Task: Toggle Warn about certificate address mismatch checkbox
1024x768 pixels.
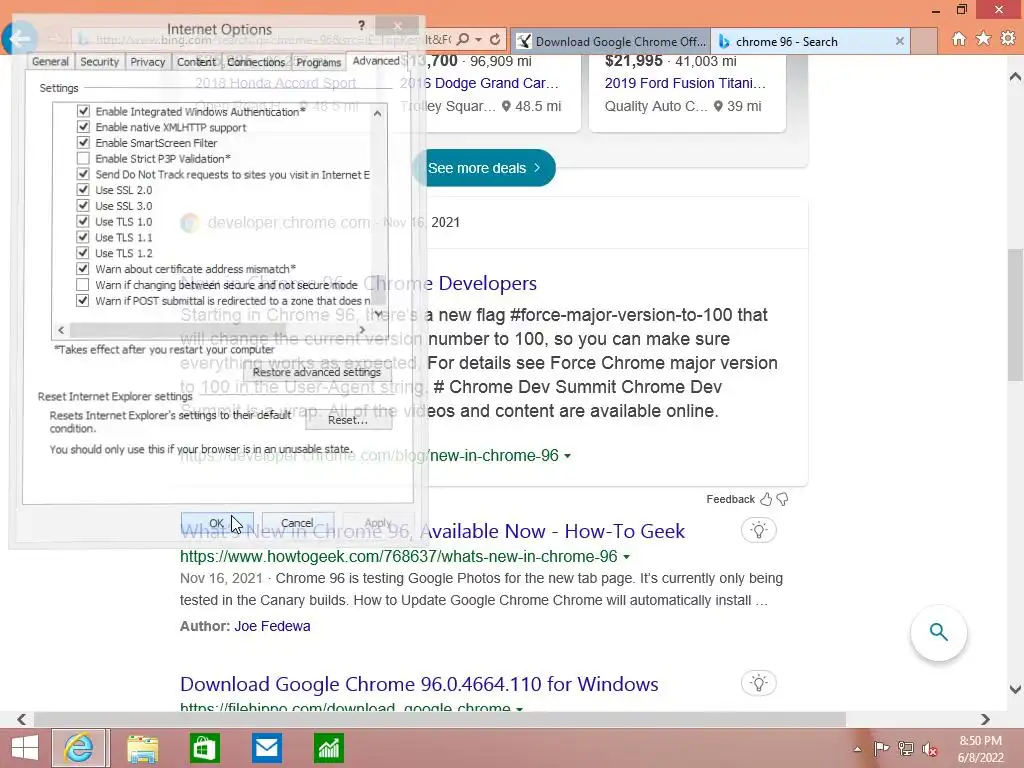Action: tap(83, 268)
